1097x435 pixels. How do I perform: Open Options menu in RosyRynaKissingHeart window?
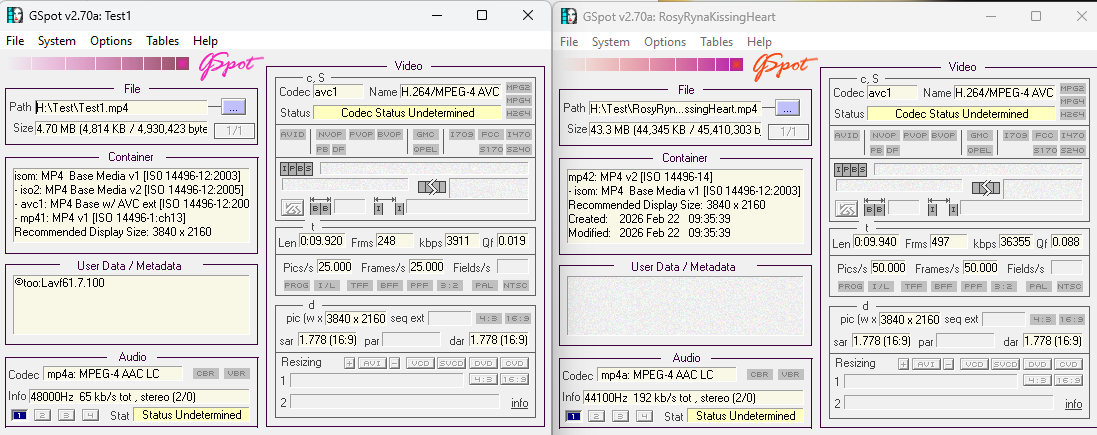664,42
